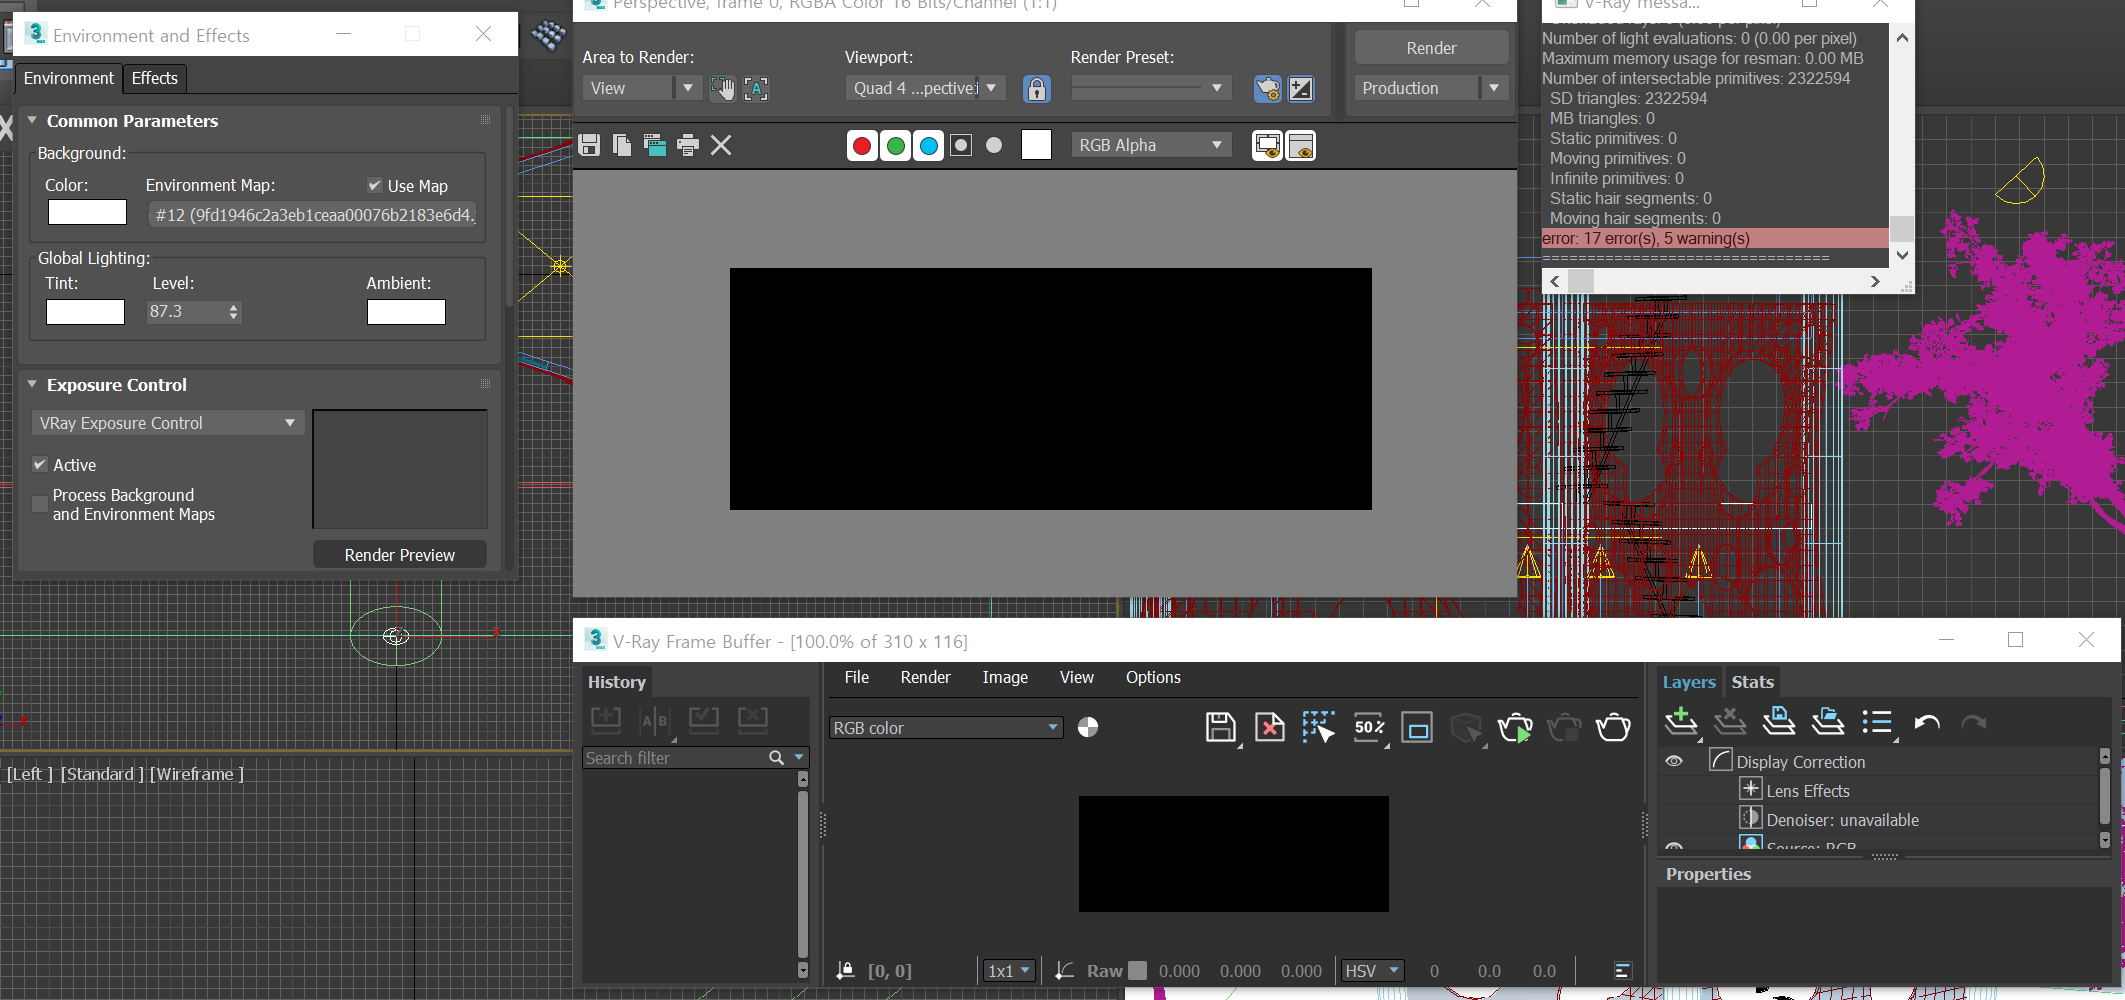Image resolution: width=2125 pixels, height=1000 pixels.
Task: Click the clone rendered frame window icon
Action: point(655,145)
